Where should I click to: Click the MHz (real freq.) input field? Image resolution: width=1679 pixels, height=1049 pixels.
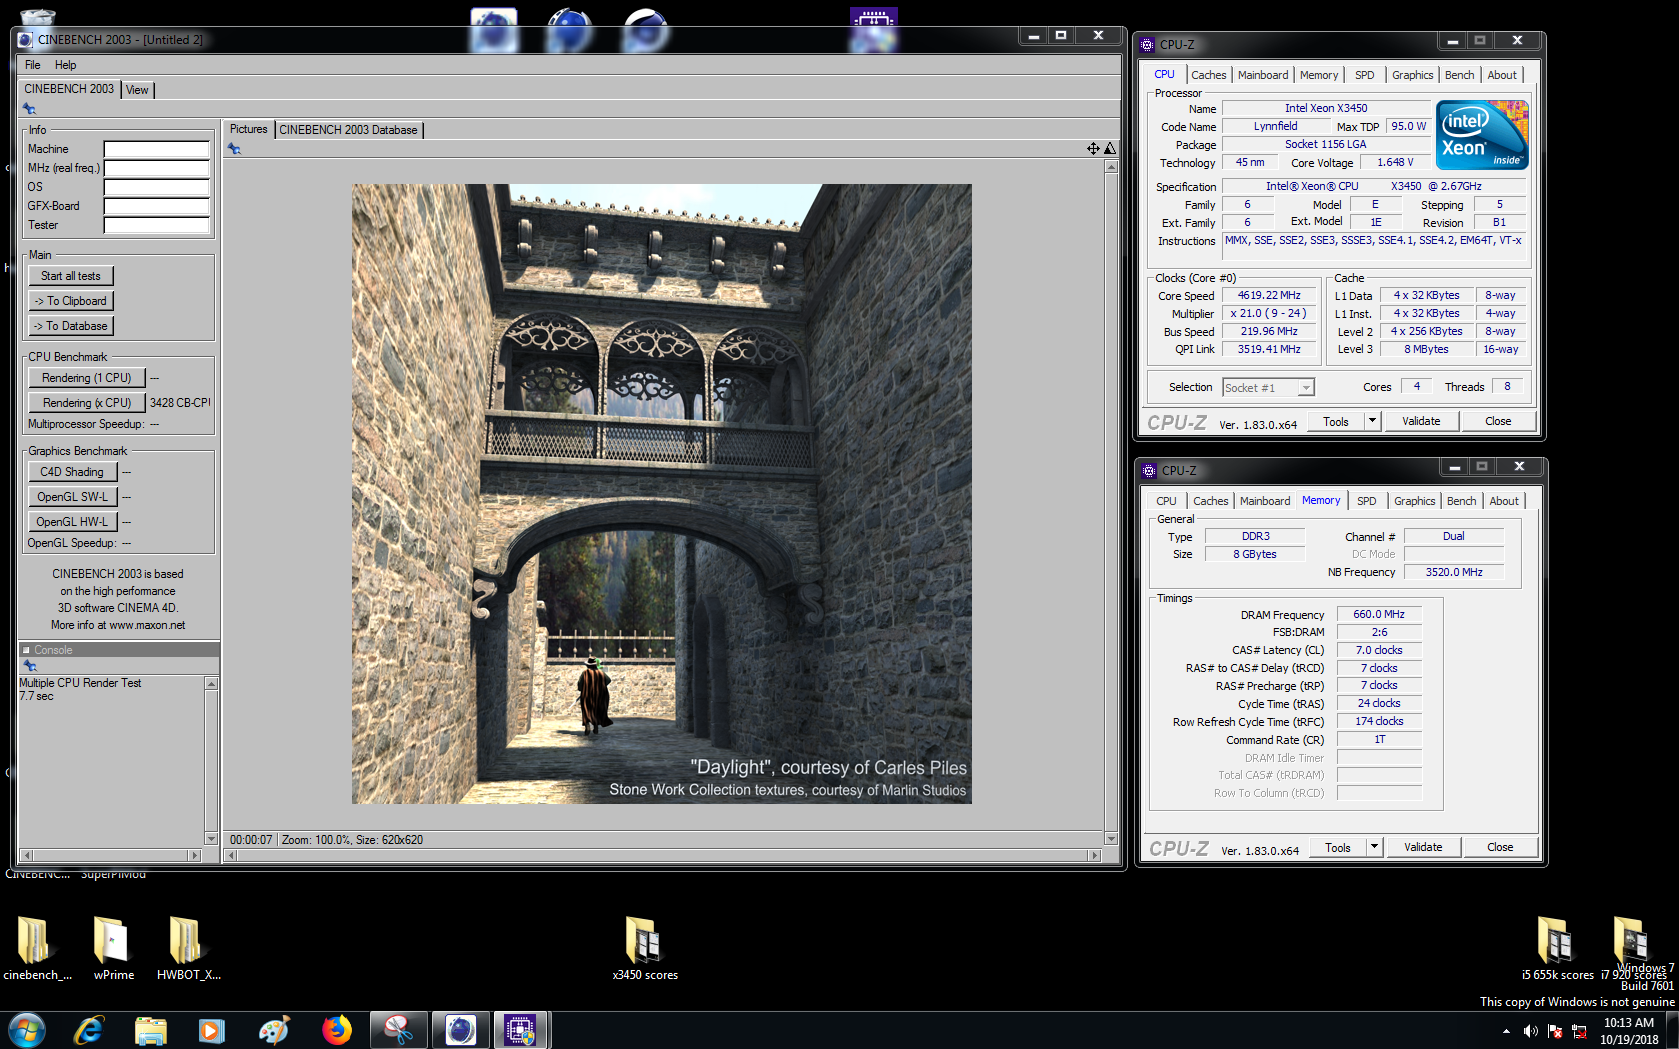click(157, 168)
